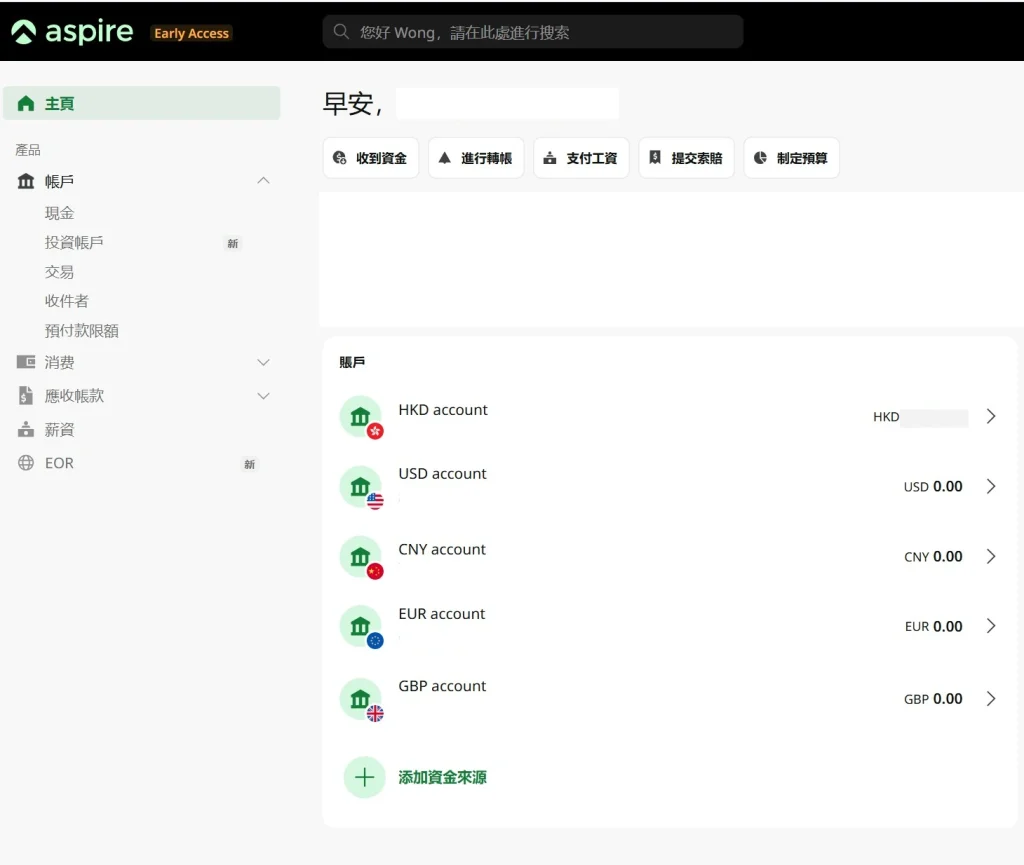Expand the 應收帳款 sidebar section
Viewport: 1024px width, 865px height.
pos(263,396)
